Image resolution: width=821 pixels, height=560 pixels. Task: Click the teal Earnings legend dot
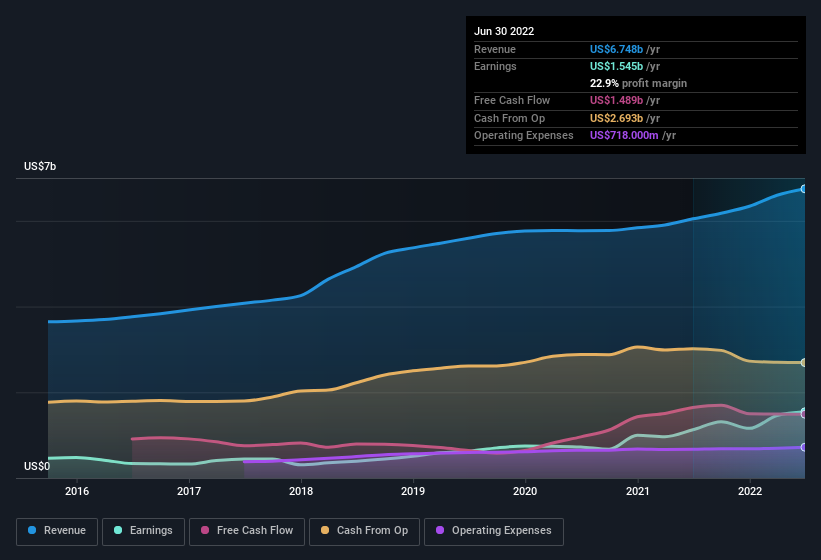pos(118,530)
